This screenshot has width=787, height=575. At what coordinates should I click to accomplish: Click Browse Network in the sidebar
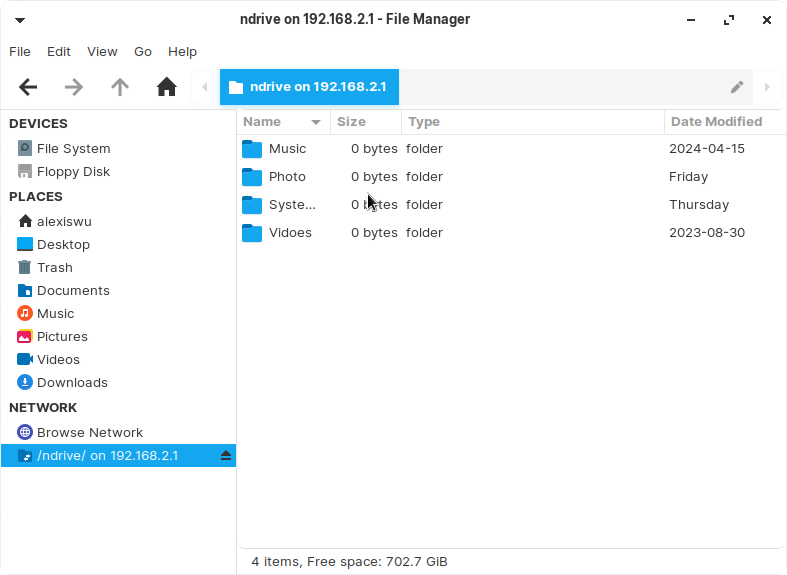coord(118,433)
